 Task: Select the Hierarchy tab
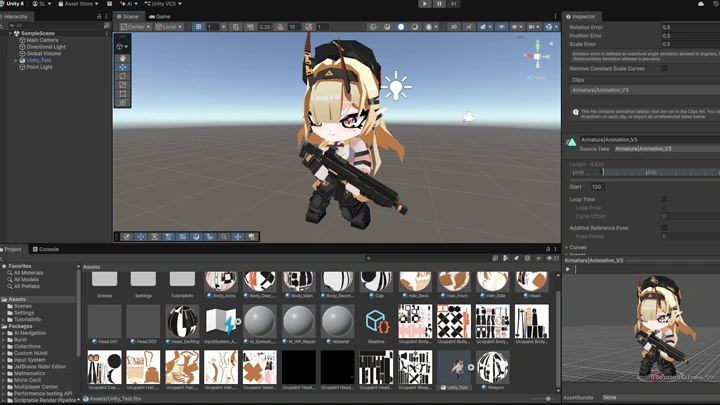[15, 16]
